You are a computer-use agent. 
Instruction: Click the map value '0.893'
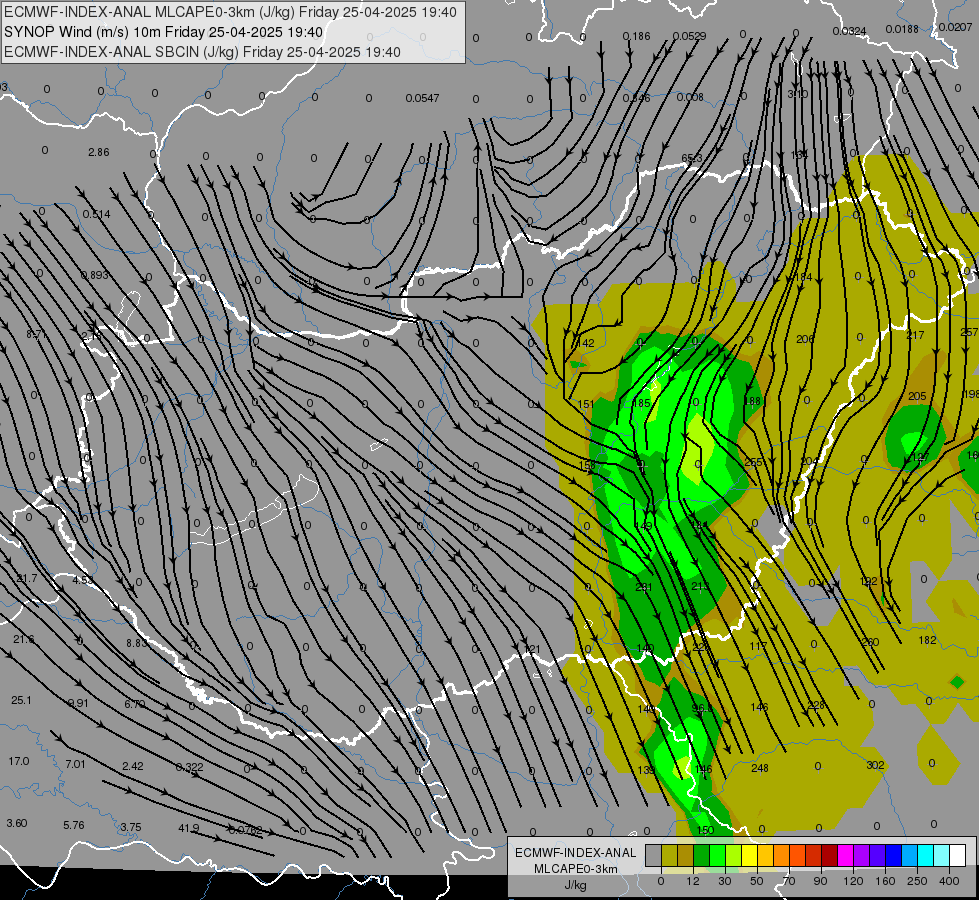[94, 275]
